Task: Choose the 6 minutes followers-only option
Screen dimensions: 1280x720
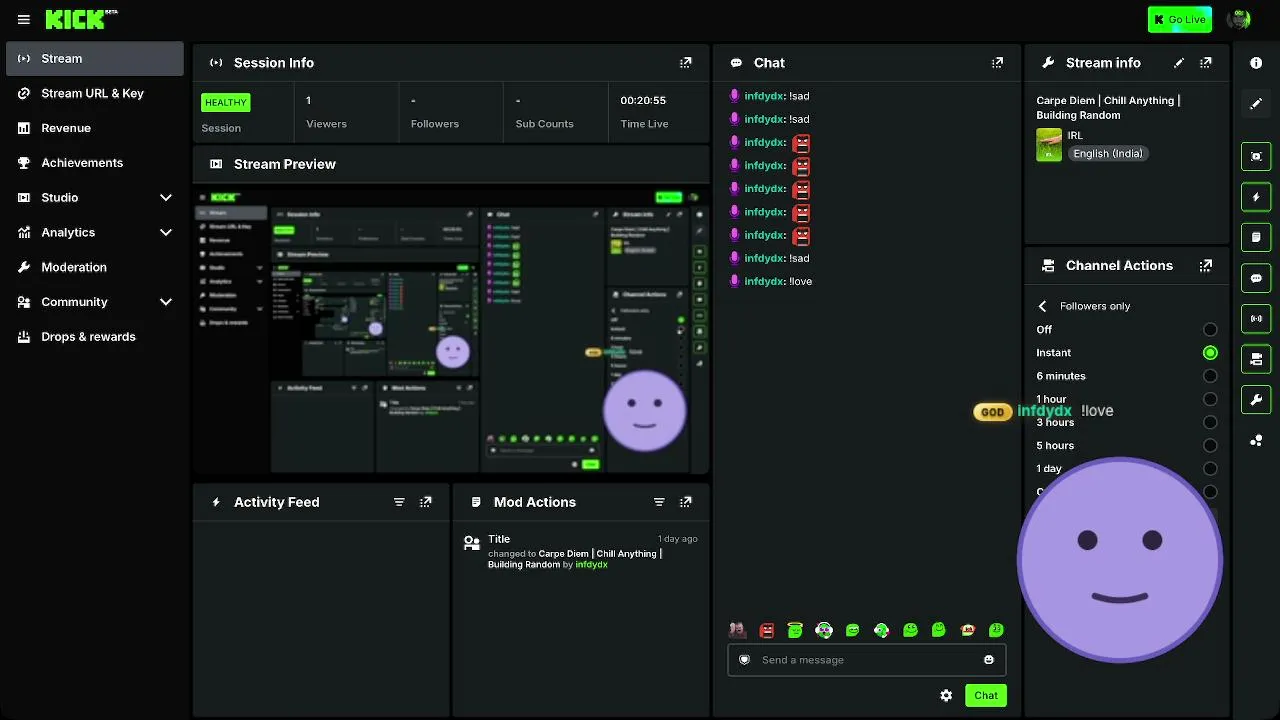Action: pos(1210,376)
